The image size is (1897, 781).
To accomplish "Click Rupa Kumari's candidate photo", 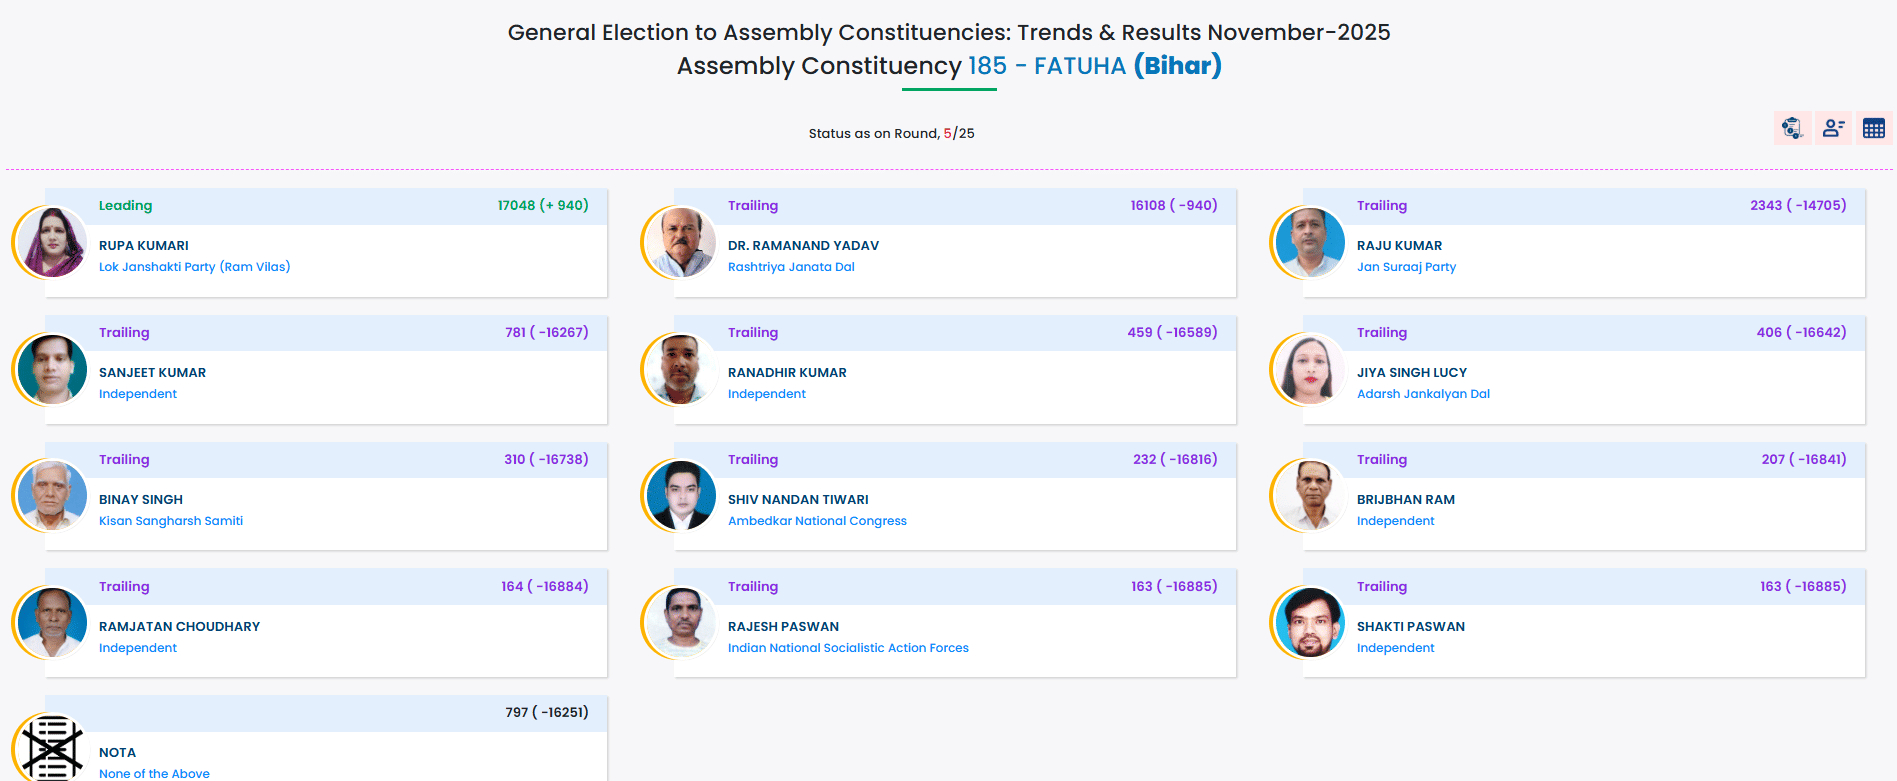I will (x=52, y=243).
